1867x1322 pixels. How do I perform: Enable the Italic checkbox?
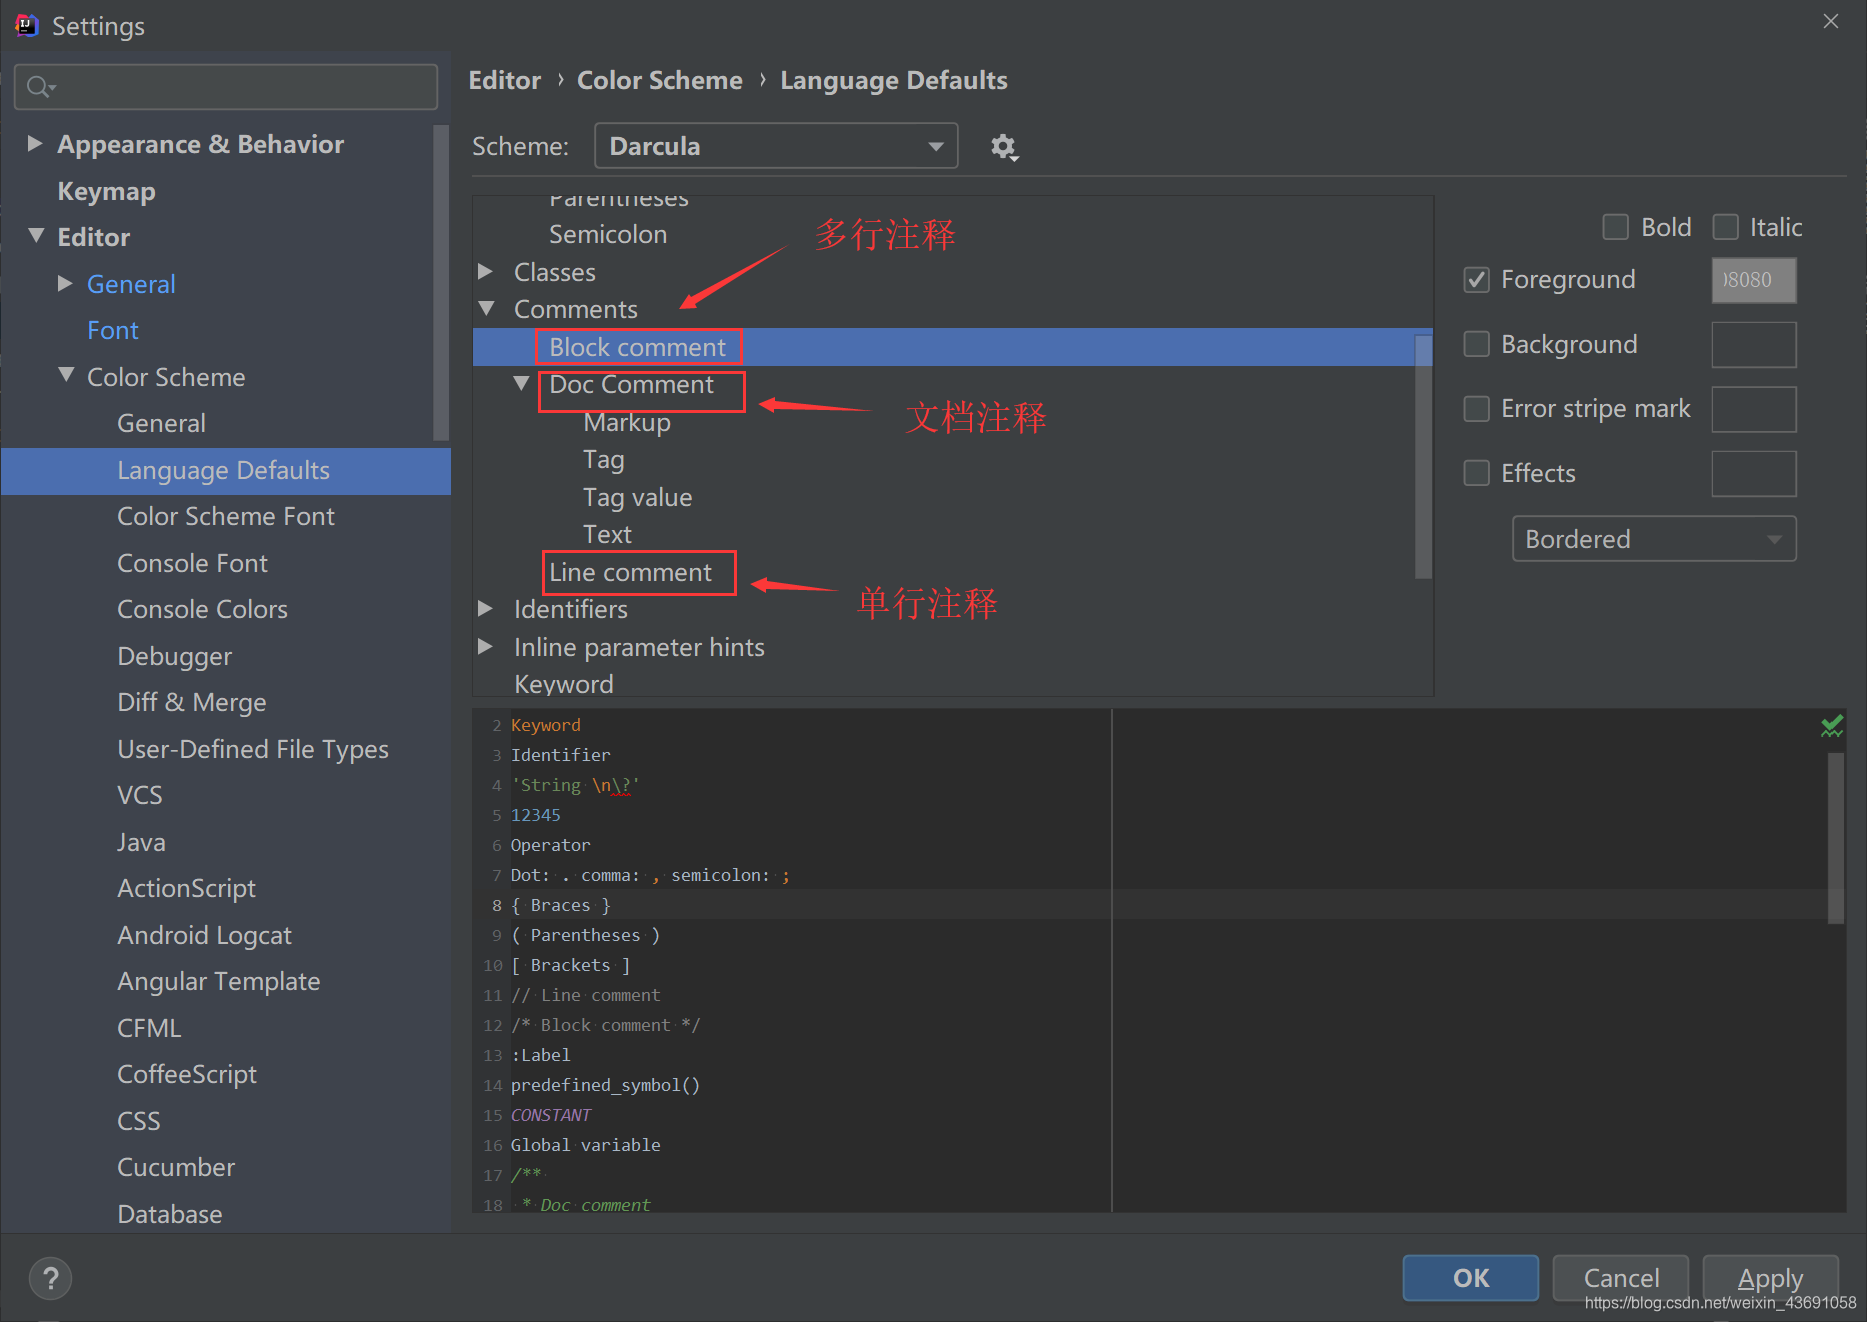tap(1725, 227)
